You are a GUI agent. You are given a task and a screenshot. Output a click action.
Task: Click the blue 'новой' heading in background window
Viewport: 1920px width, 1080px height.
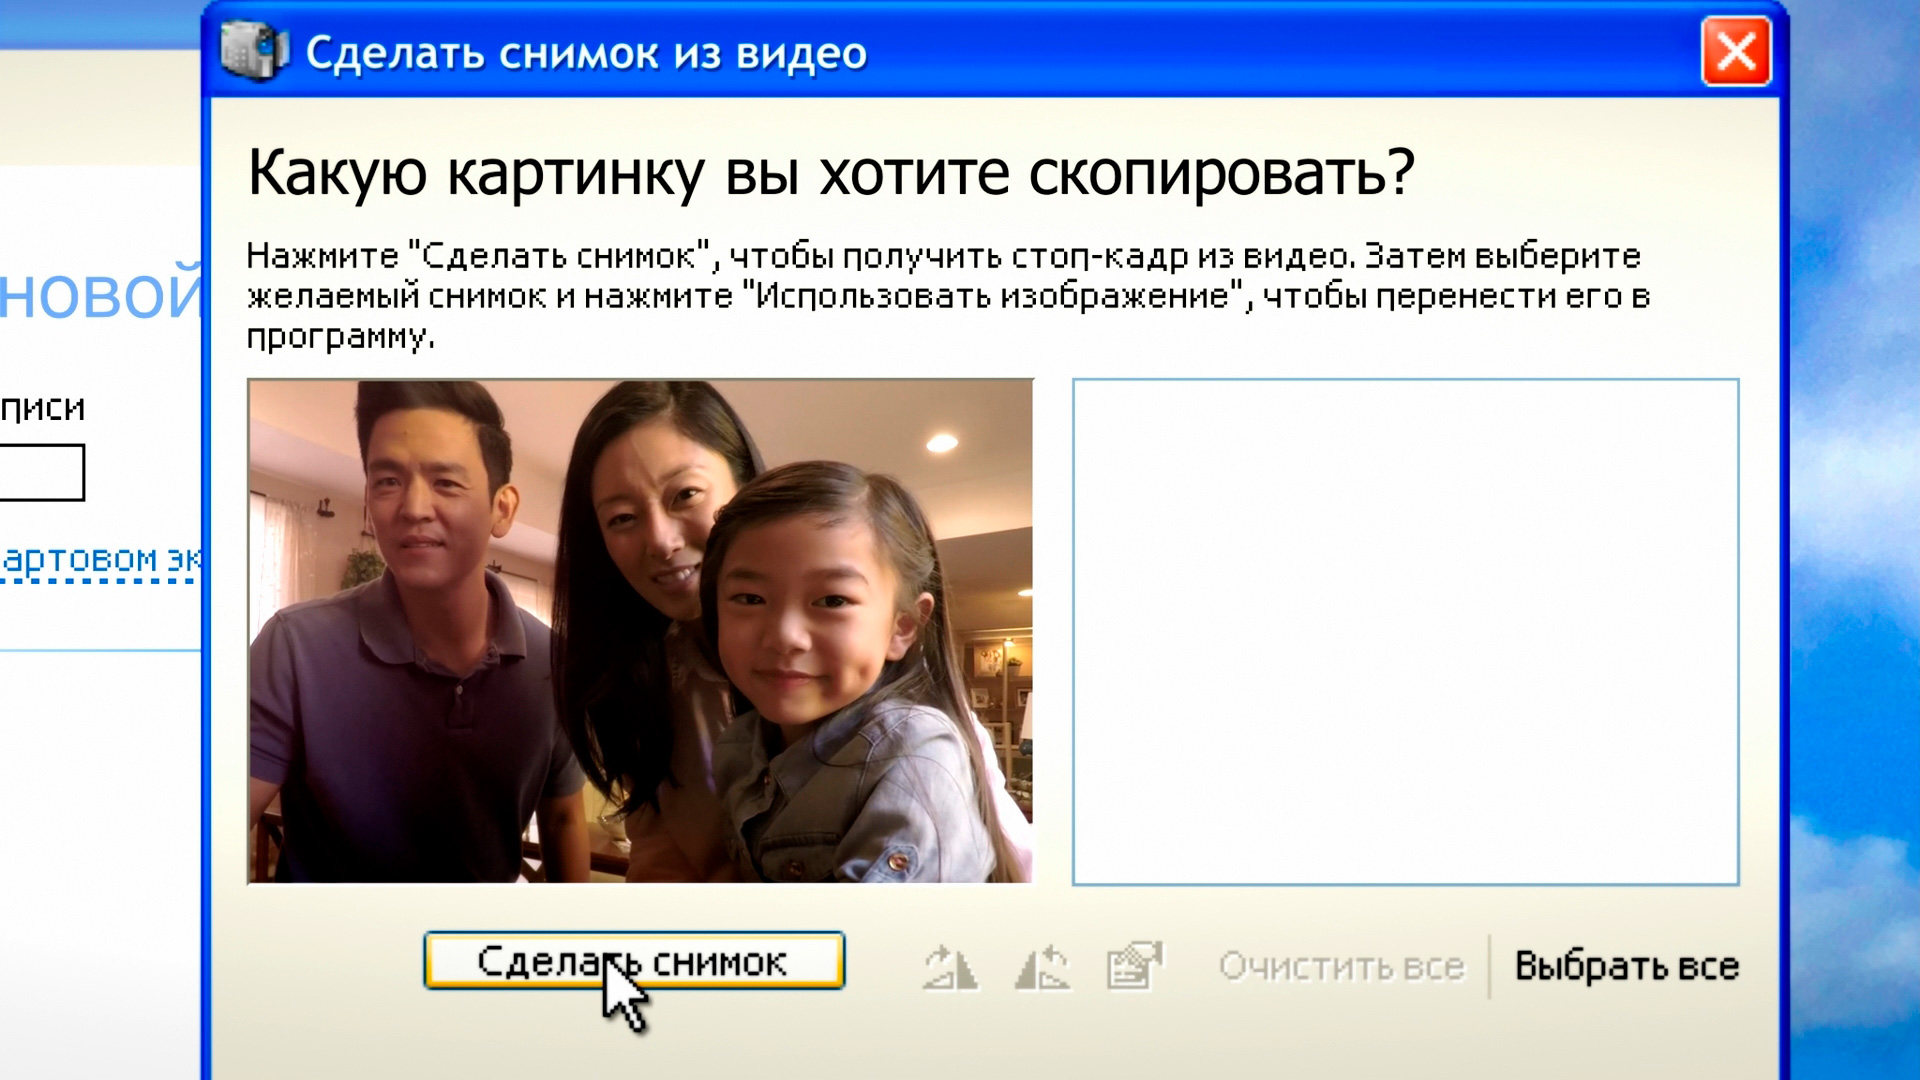[100, 295]
